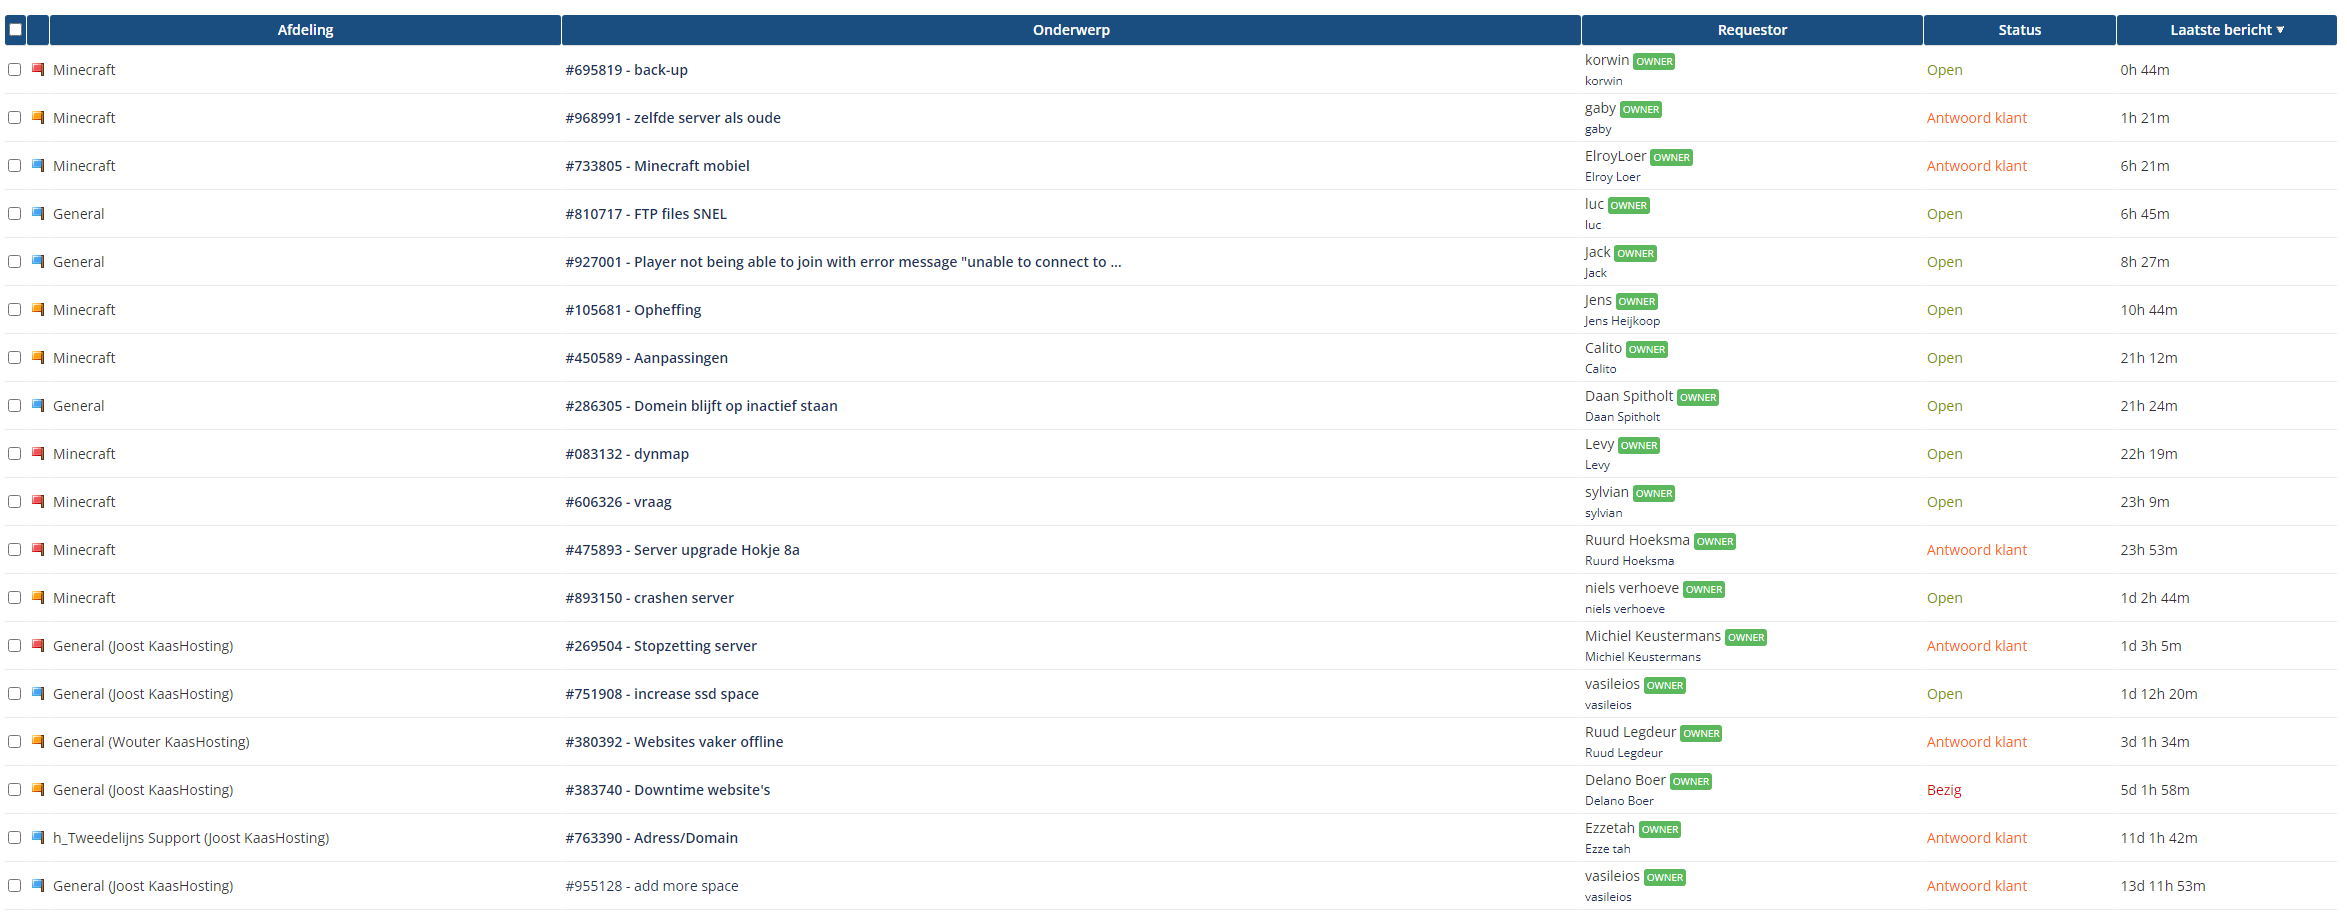Check the box for ticket #695819 back-up
Image resolution: width=2347 pixels, height=912 pixels.
(x=14, y=69)
